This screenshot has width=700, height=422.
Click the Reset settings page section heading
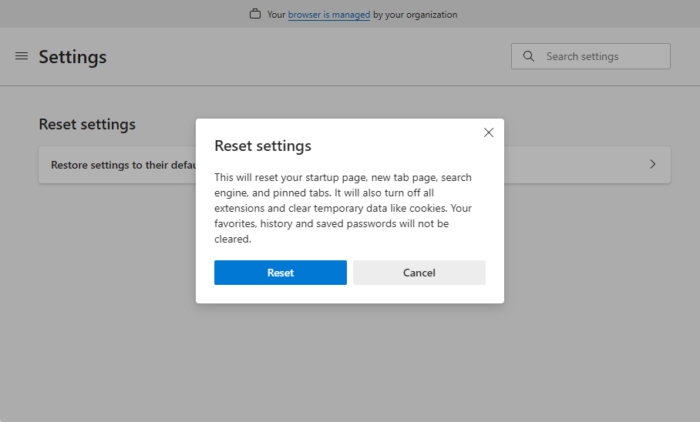click(x=87, y=124)
